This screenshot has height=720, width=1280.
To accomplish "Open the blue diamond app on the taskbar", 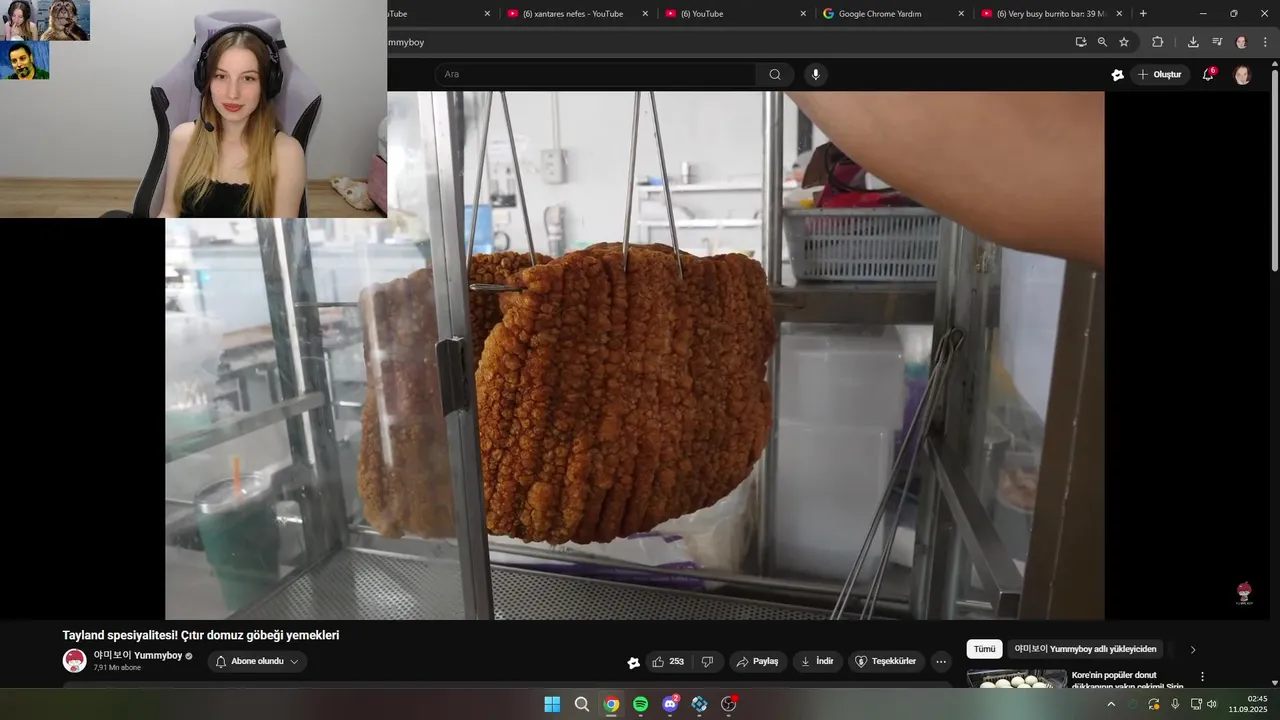I will click(699, 704).
